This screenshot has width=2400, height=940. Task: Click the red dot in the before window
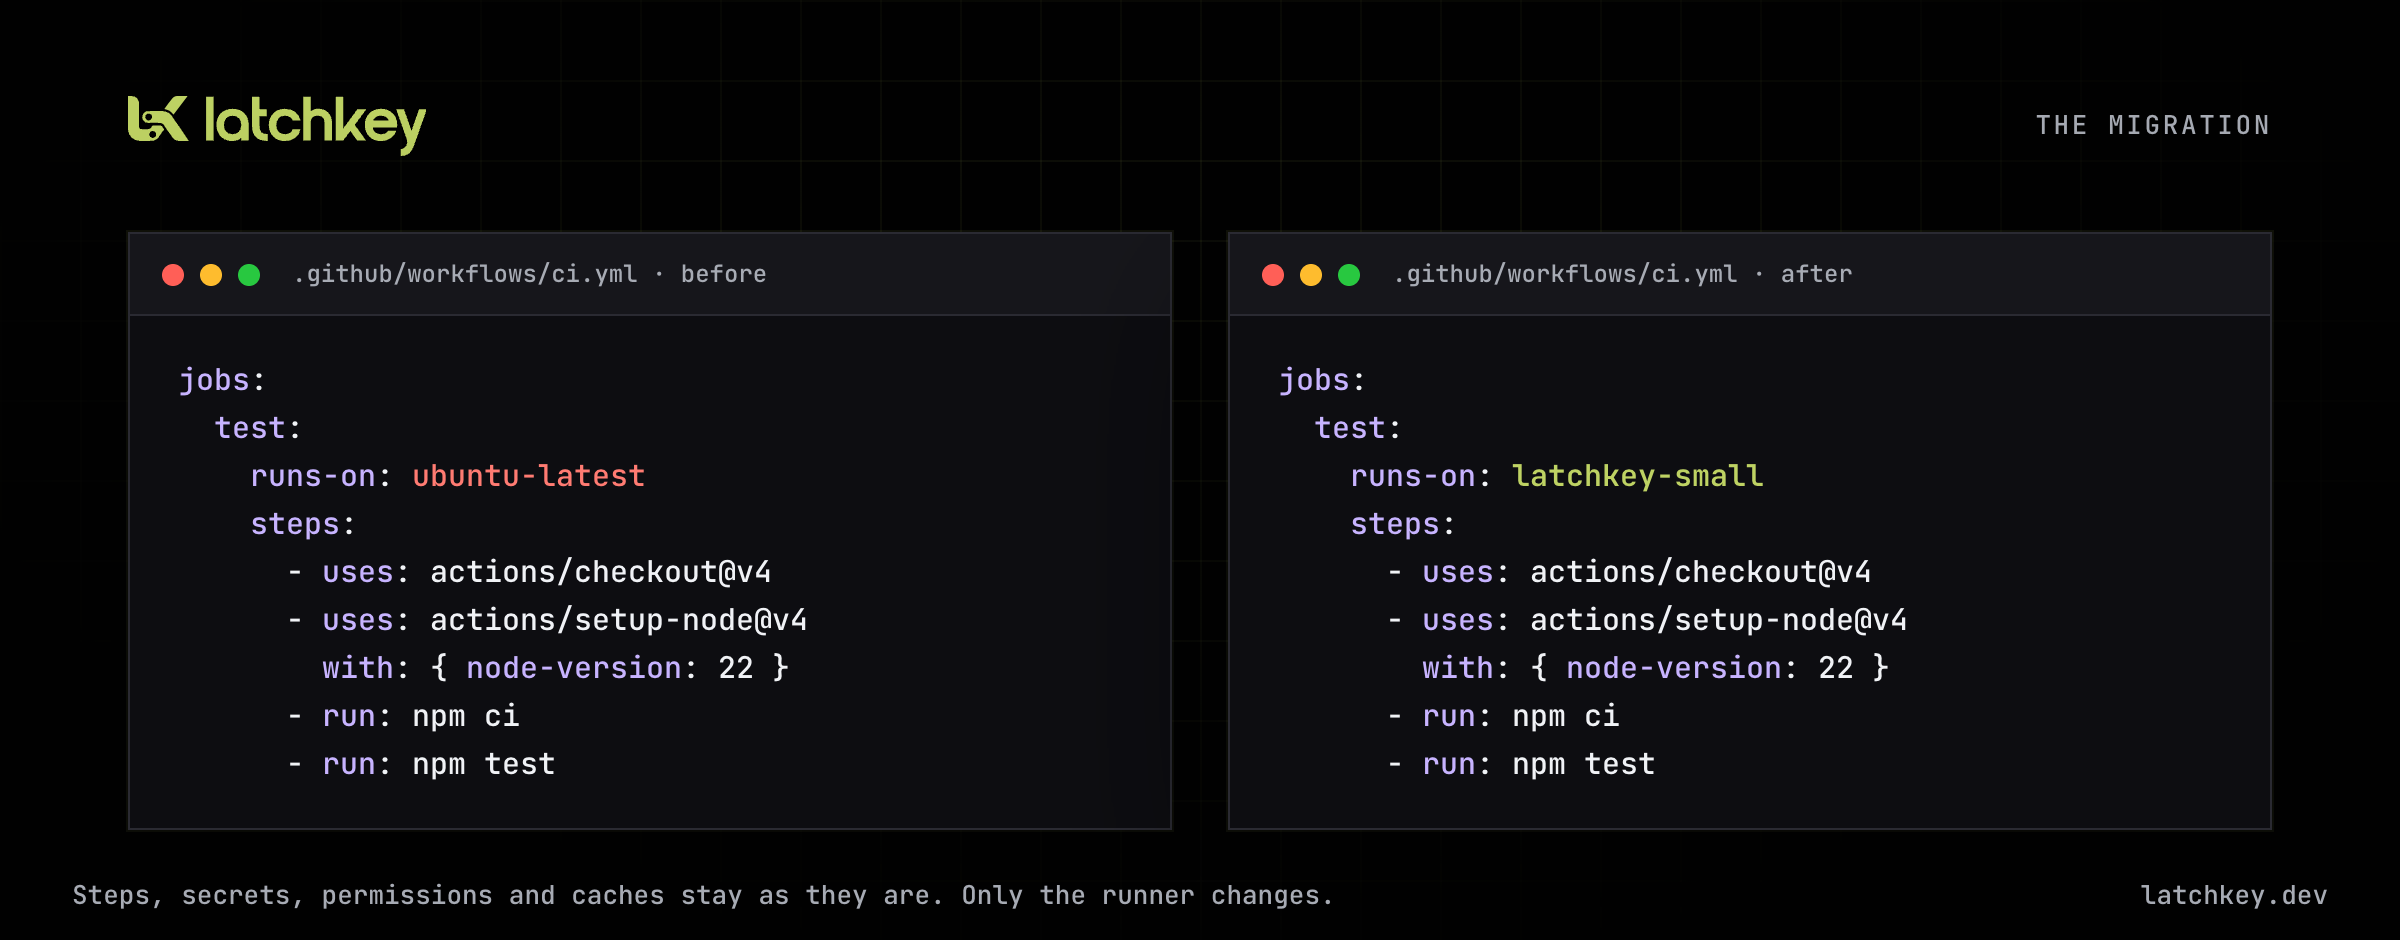click(x=173, y=275)
